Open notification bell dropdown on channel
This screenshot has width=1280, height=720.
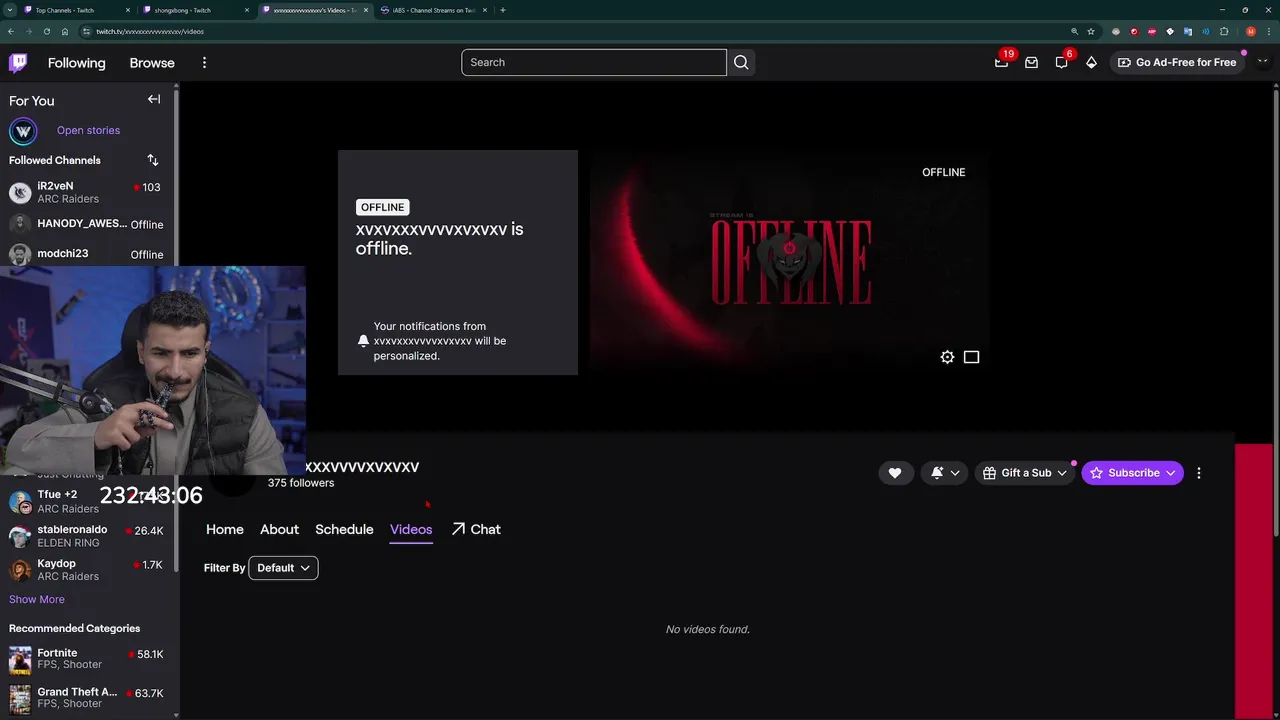945,473
